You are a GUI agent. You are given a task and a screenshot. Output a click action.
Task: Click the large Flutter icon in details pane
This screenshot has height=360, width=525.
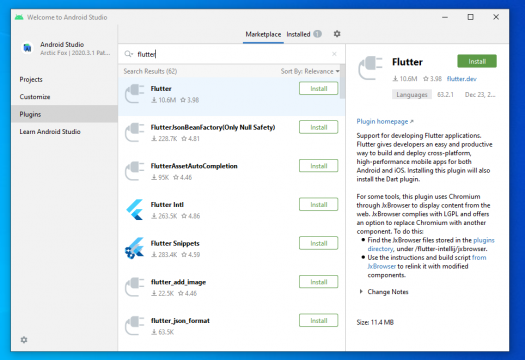coord(370,68)
